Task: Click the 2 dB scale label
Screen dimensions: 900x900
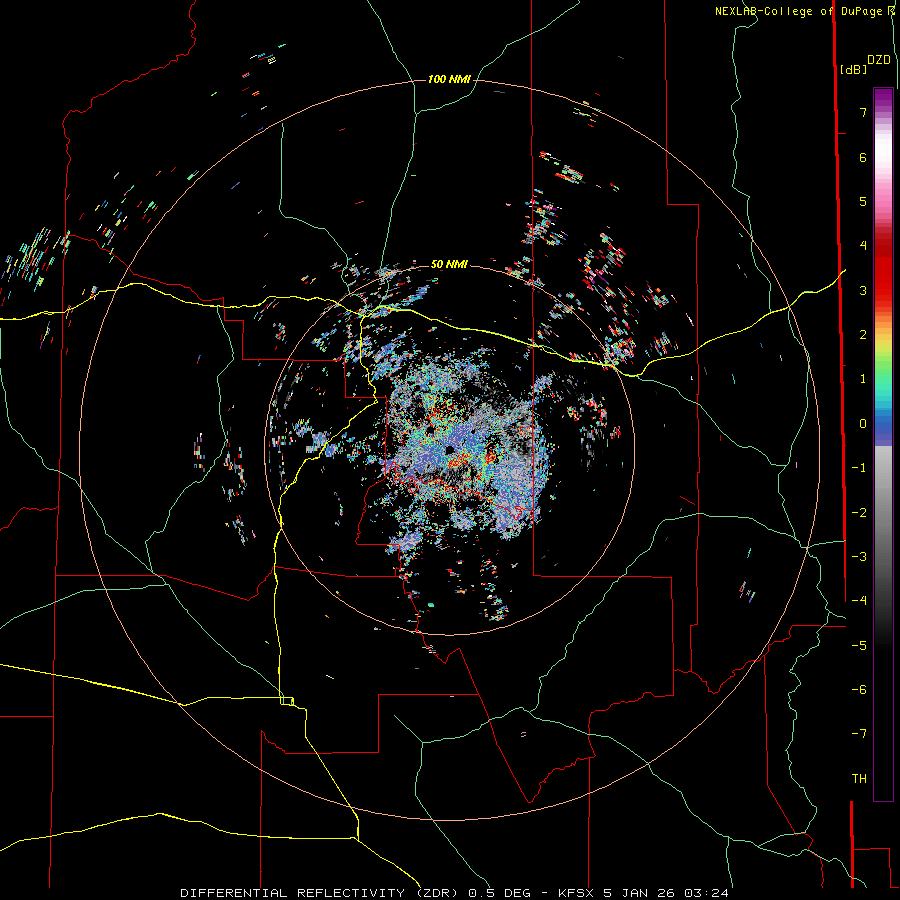Action: [863, 335]
